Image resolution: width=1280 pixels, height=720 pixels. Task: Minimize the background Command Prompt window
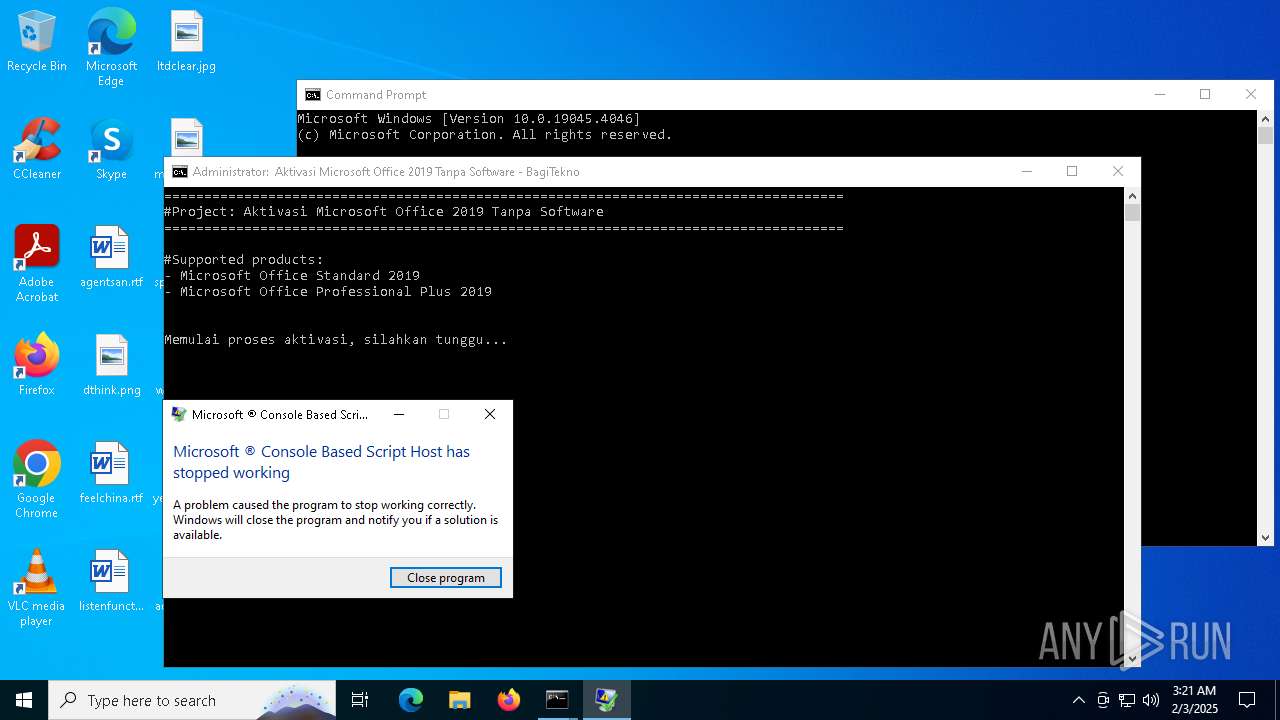coord(1159,95)
